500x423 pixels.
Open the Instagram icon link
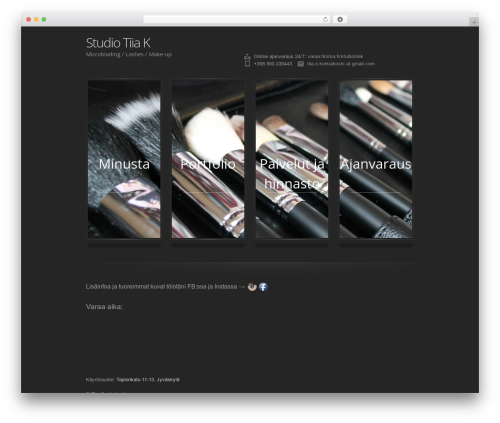[252, 287]
